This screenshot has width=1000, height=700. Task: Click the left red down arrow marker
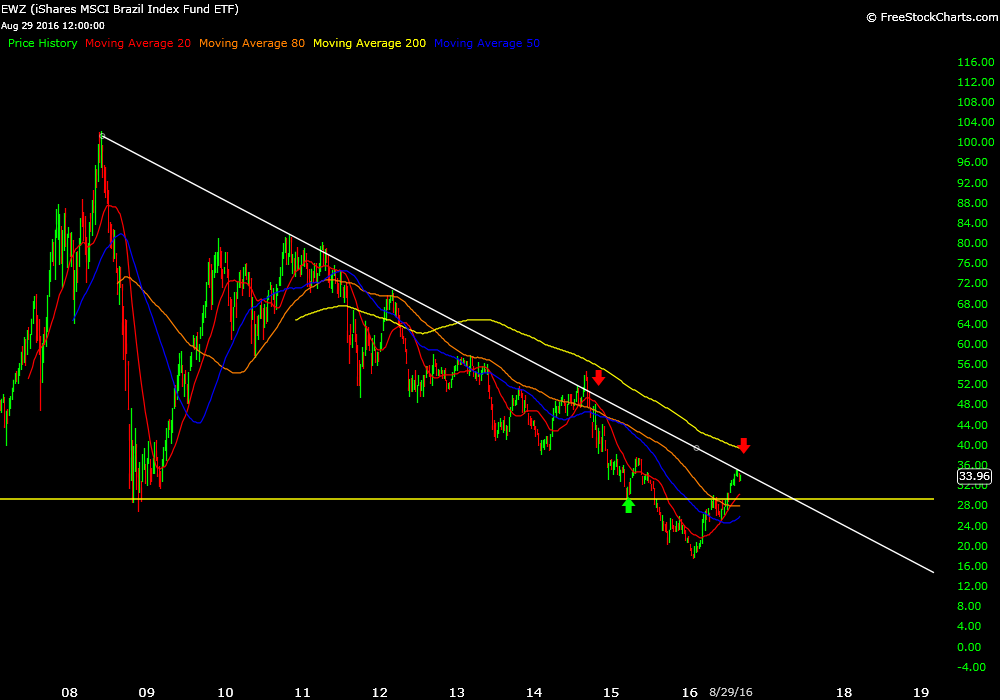[598, 377]
